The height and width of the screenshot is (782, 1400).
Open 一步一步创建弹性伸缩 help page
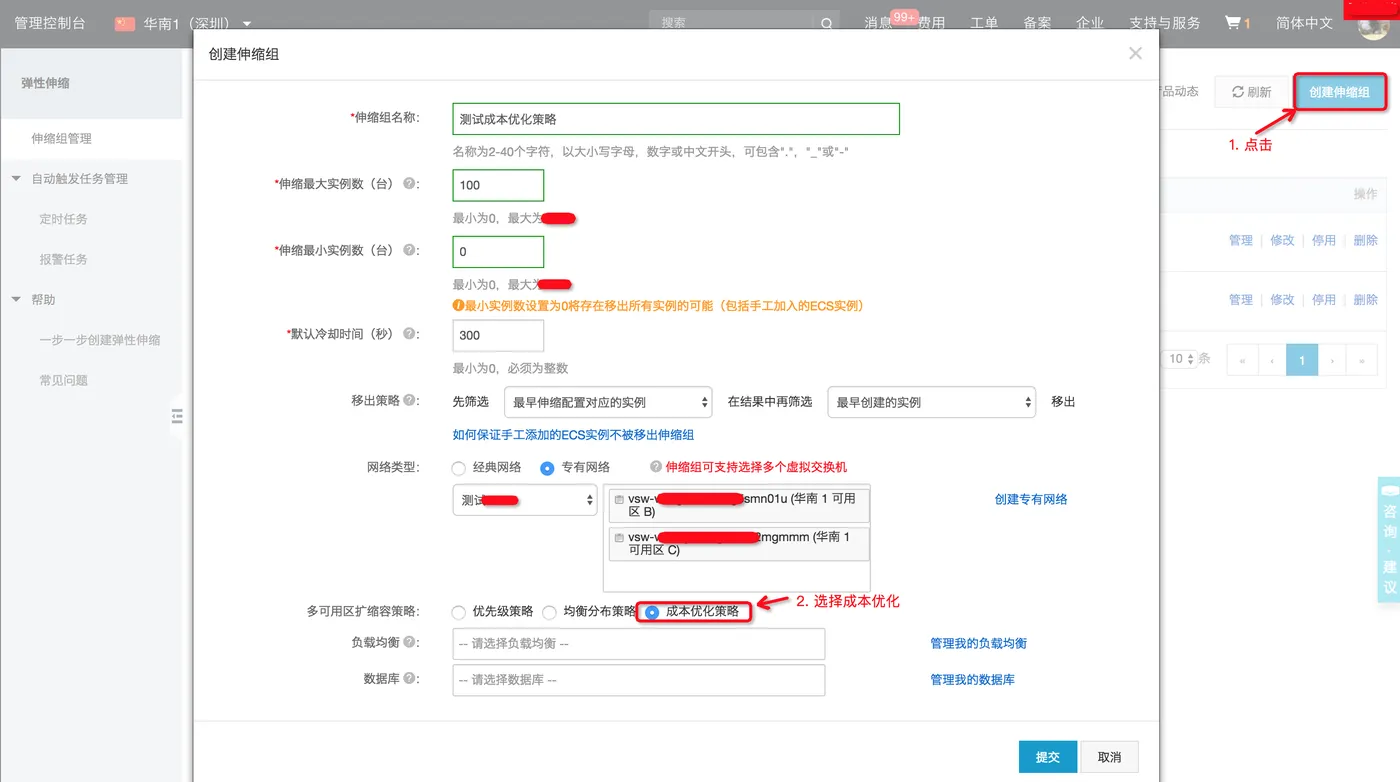(x=100, y=340)
